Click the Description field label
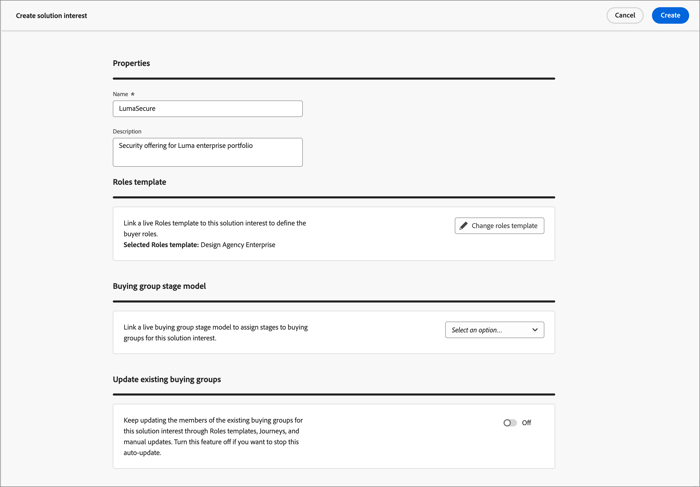700x487 pixels. click(x=127, y=131)
